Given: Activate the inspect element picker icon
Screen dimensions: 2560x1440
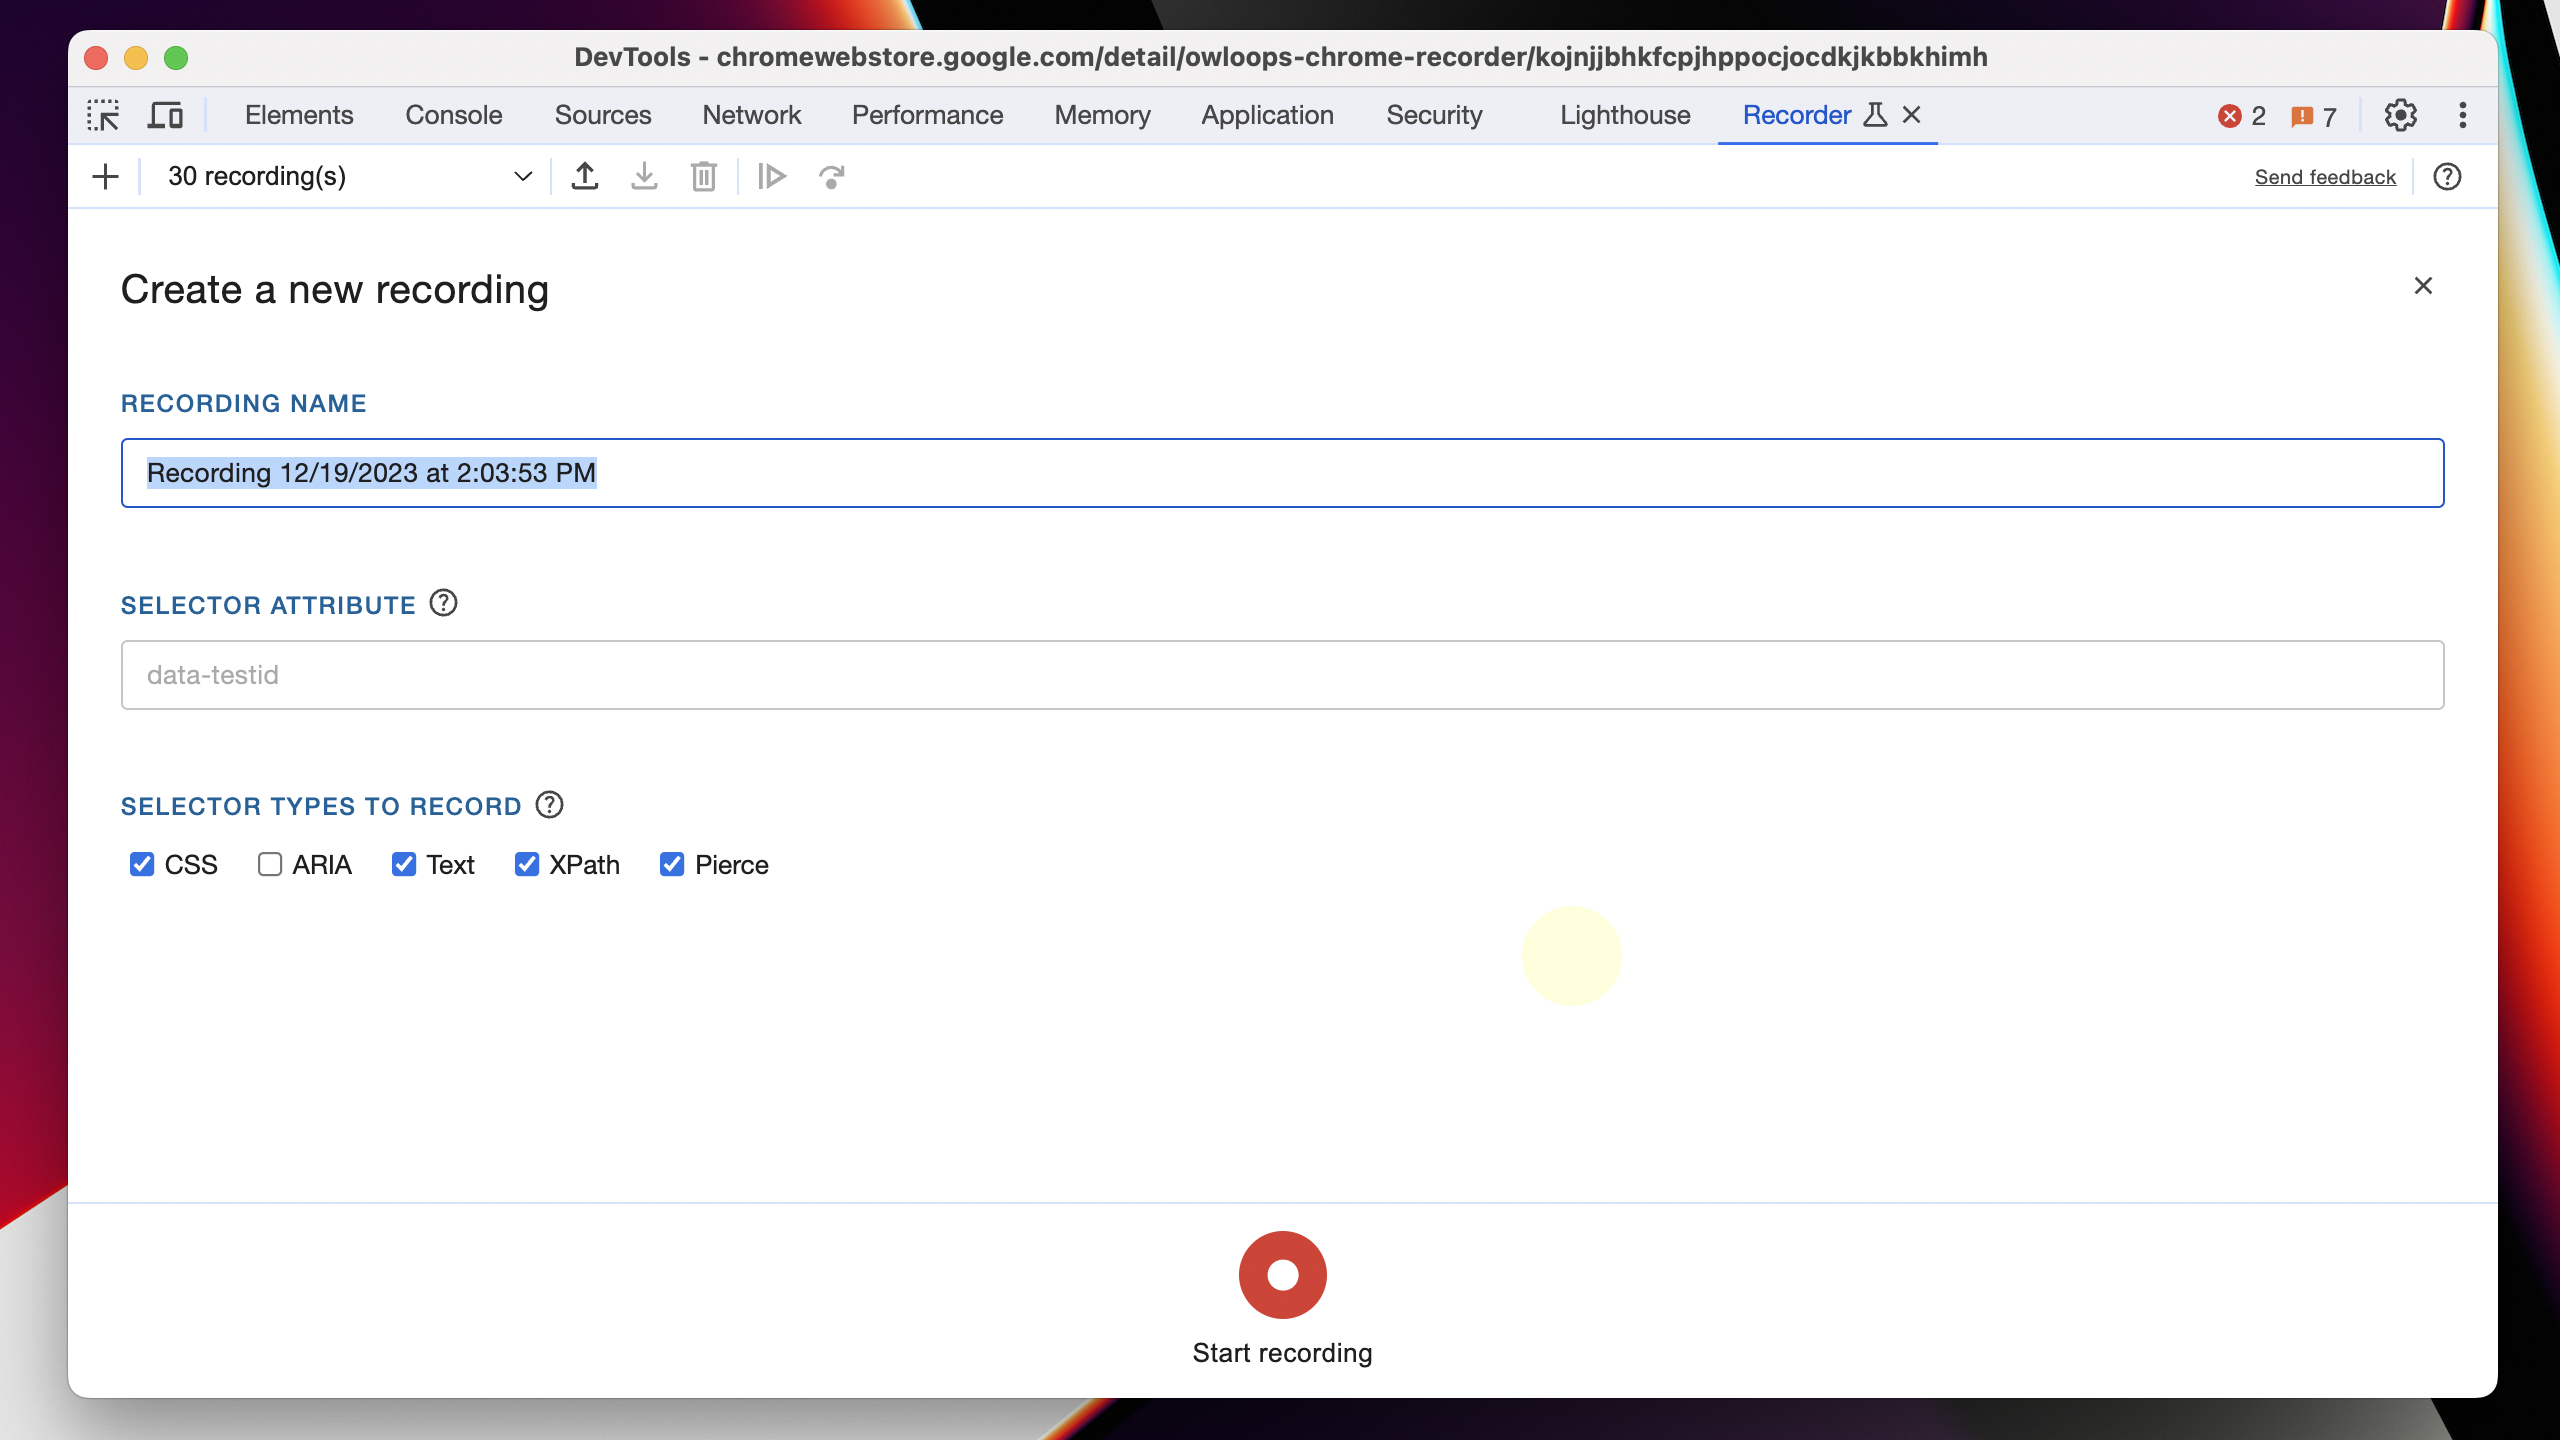Looking at the screenshot, I should click(103, 115).
